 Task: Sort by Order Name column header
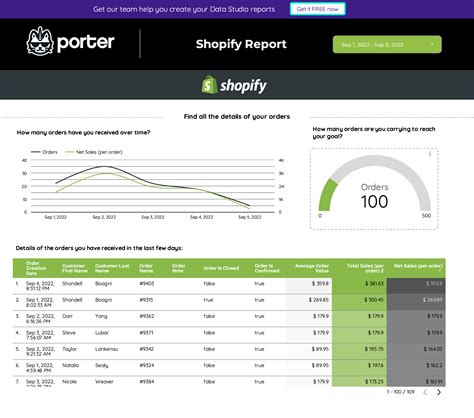tap(146, 268)
